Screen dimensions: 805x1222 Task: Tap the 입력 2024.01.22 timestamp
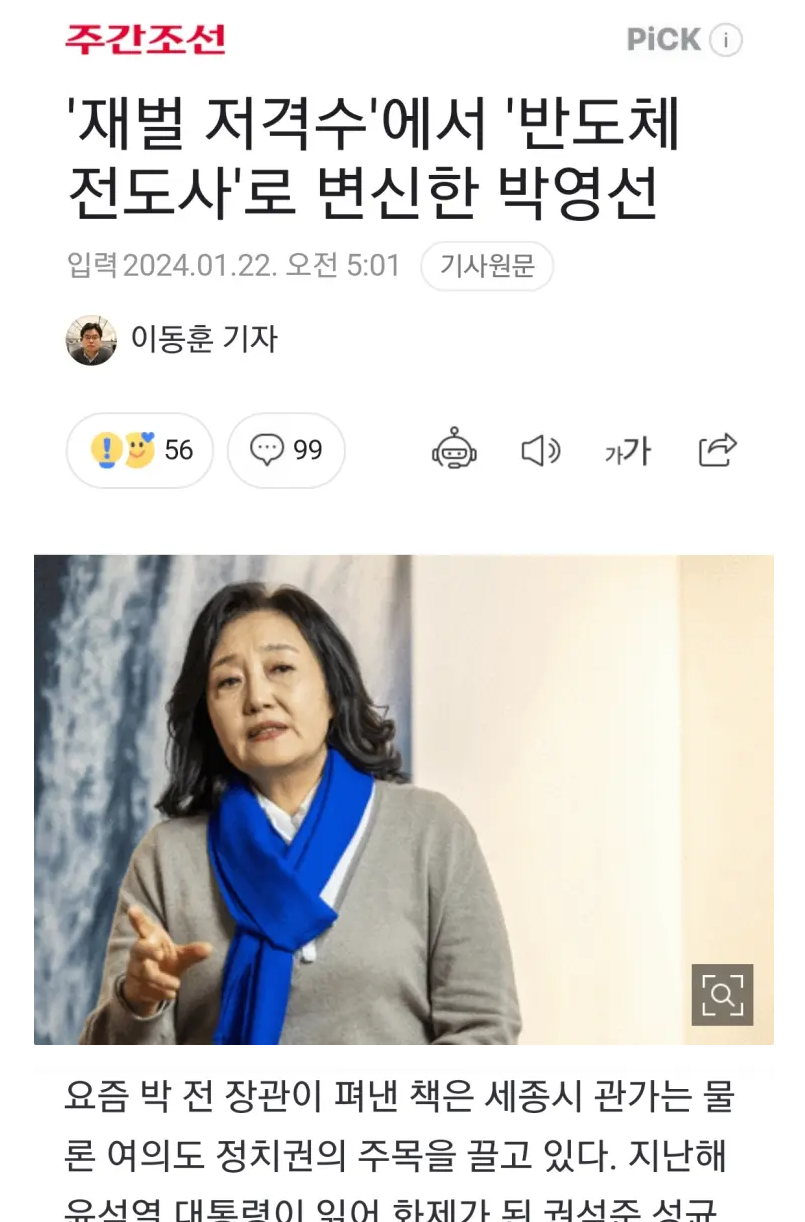point(234,266)
